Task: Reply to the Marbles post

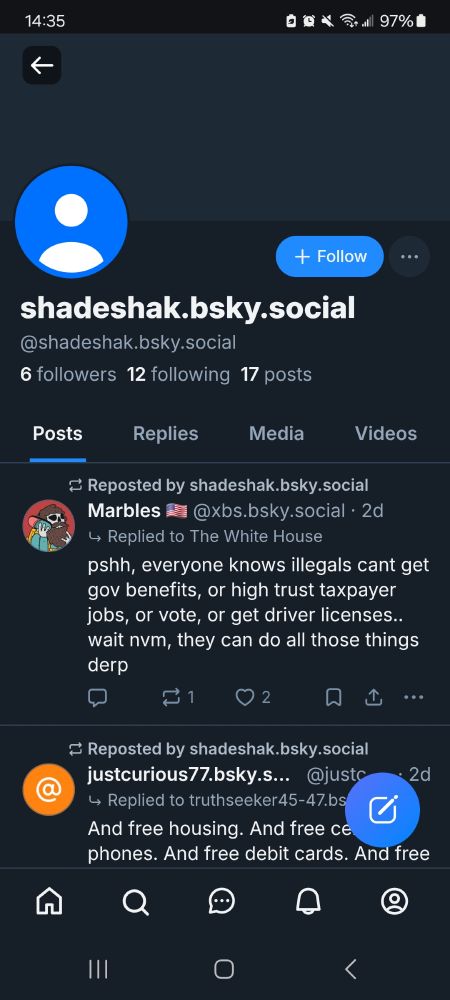Action: tap(97, 697)
